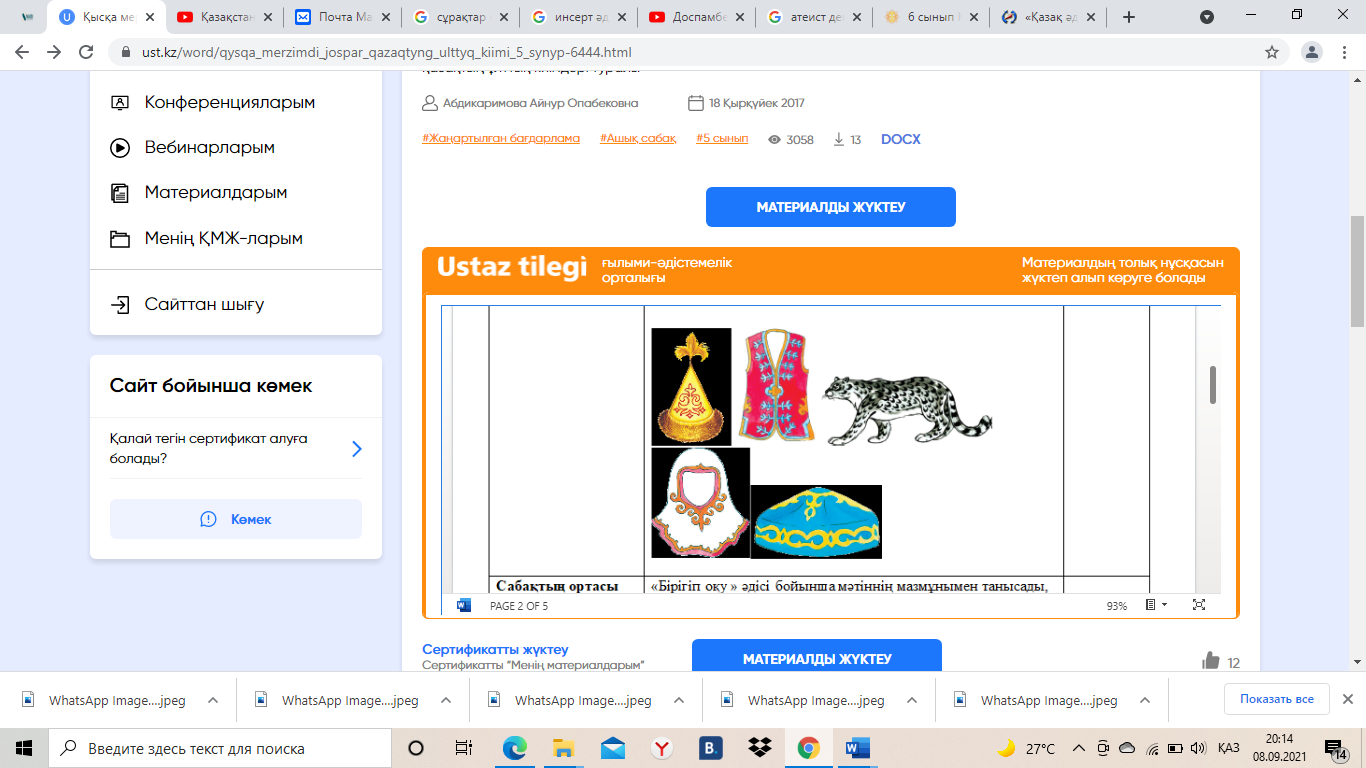Click the Көмек help button

pyautogui.click(x=236, y=519)
